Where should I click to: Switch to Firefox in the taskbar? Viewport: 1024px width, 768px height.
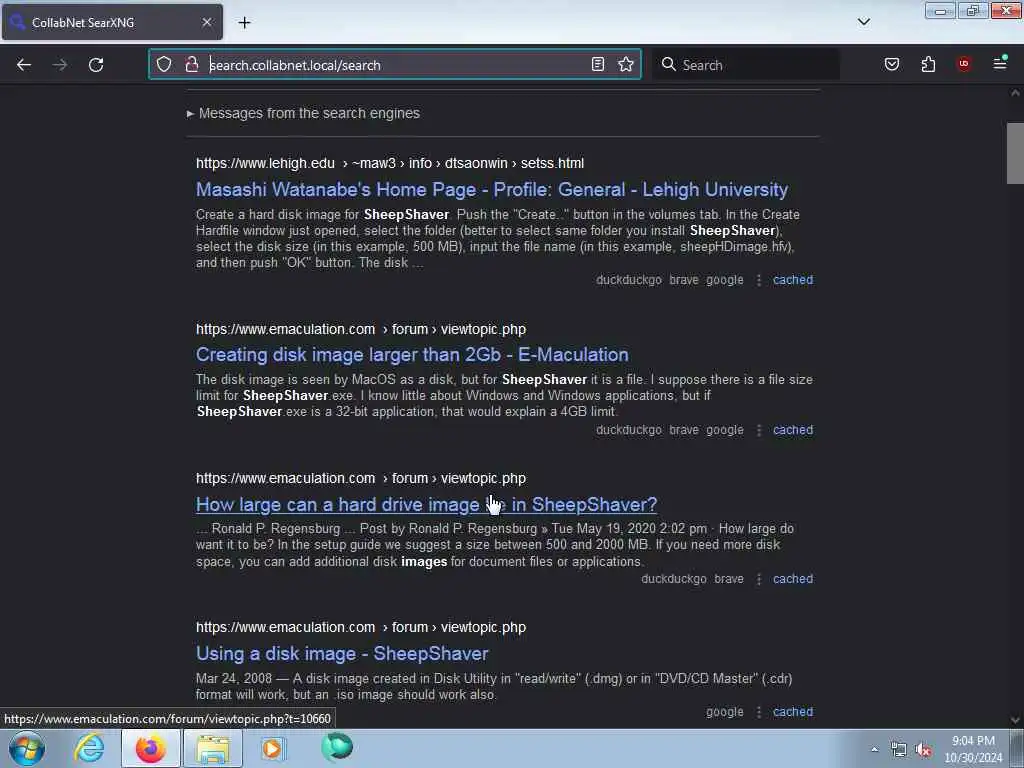[150, 748]
